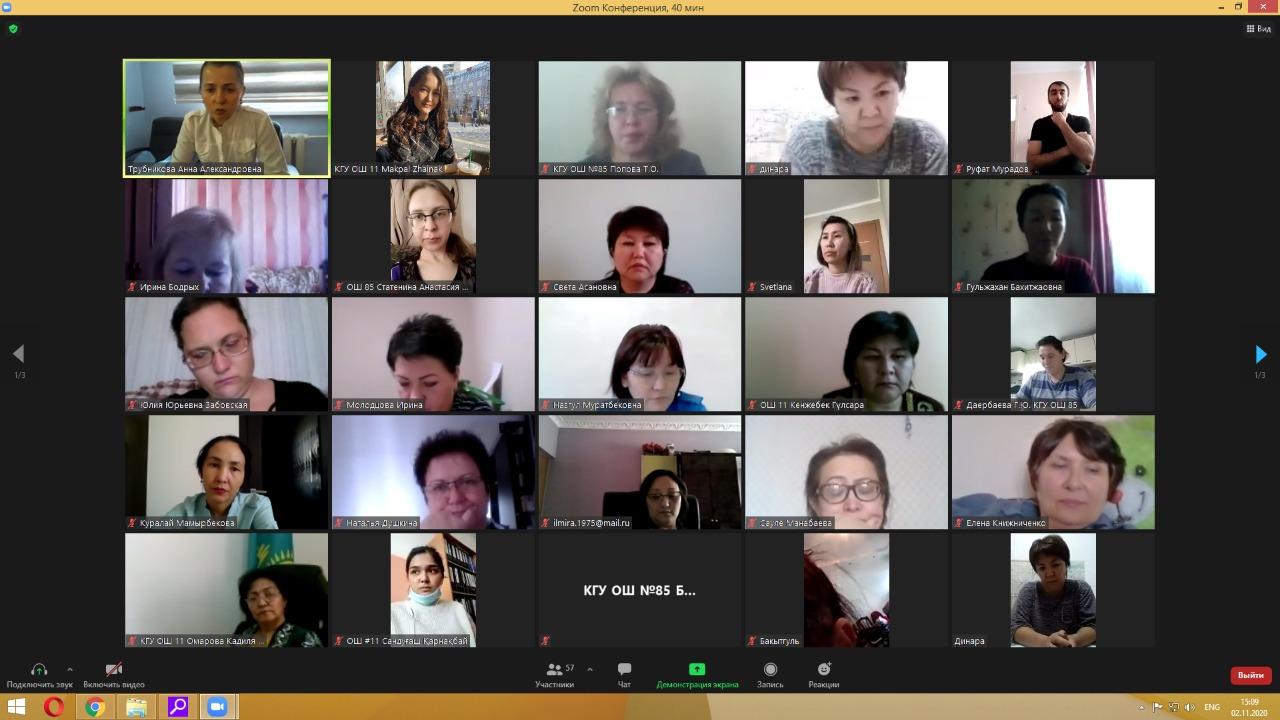Open the Chat (Чат) panel
Image resolution: width=1280 pixels, height=720 pixels.
[x=624, y=675]
